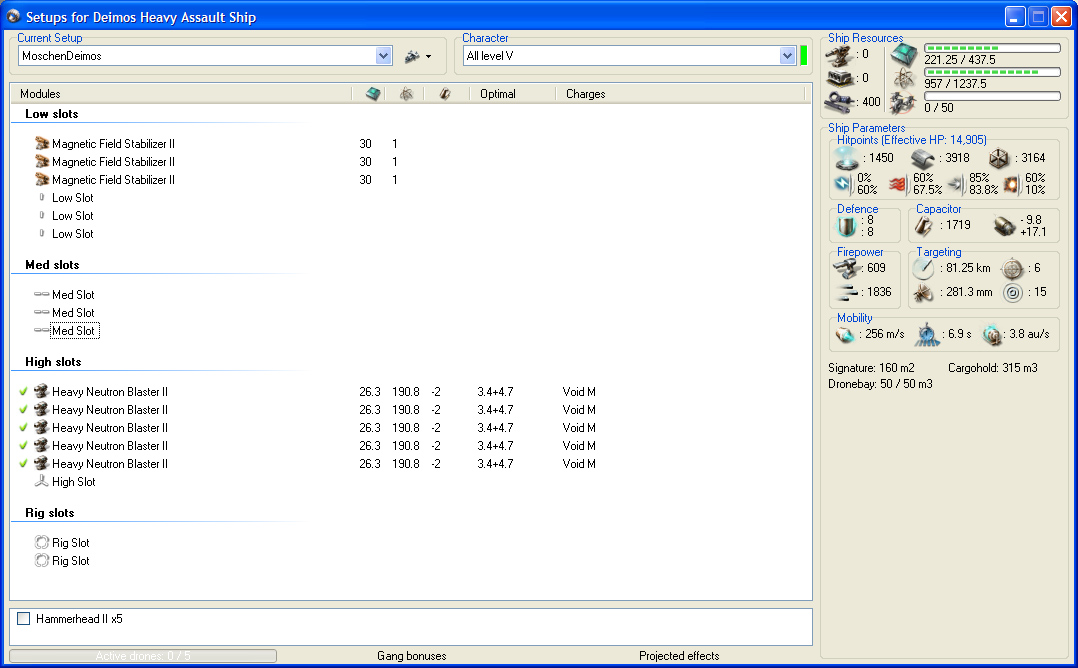
Task: Click the Low slots group header
Action: coord(52,114)
